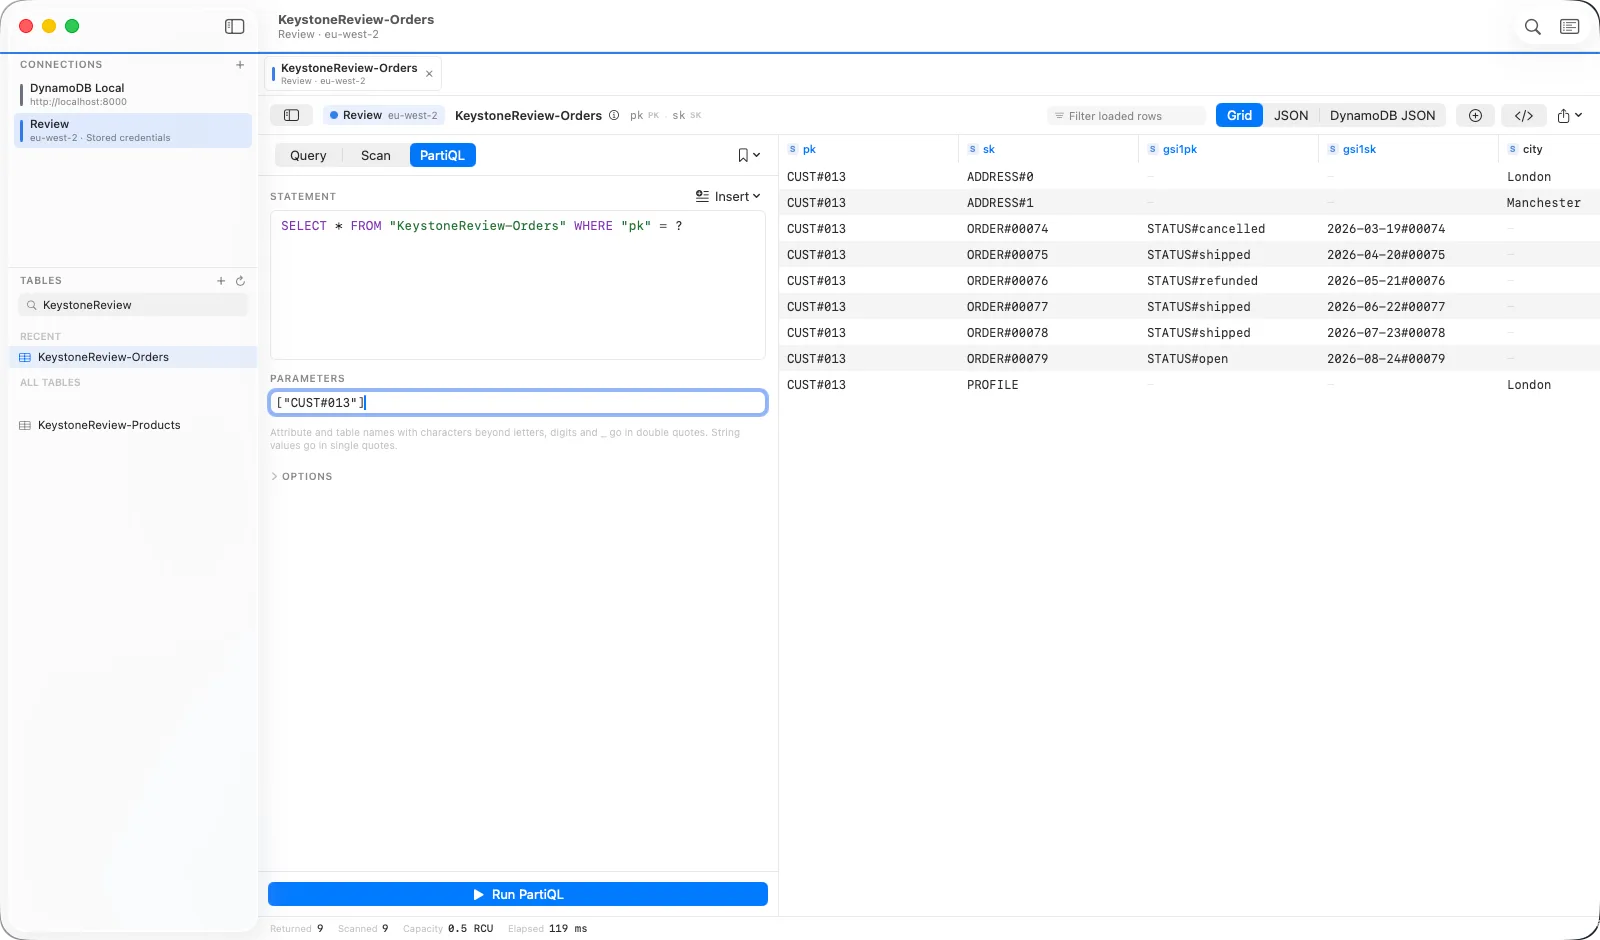Show table info for KeystoneReview-Orders

[614, 115]
